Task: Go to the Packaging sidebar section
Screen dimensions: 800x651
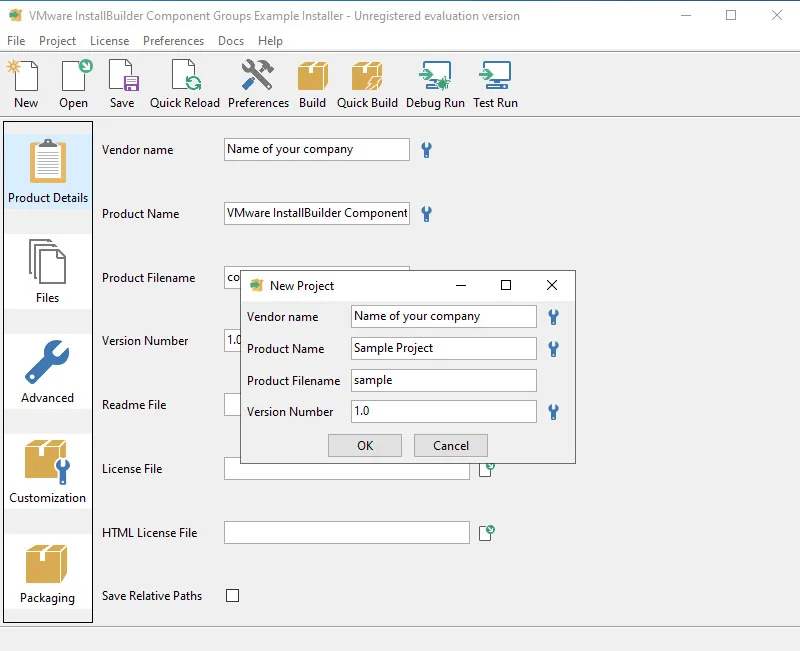Action: pyautogui.click(x=47, y=574)
